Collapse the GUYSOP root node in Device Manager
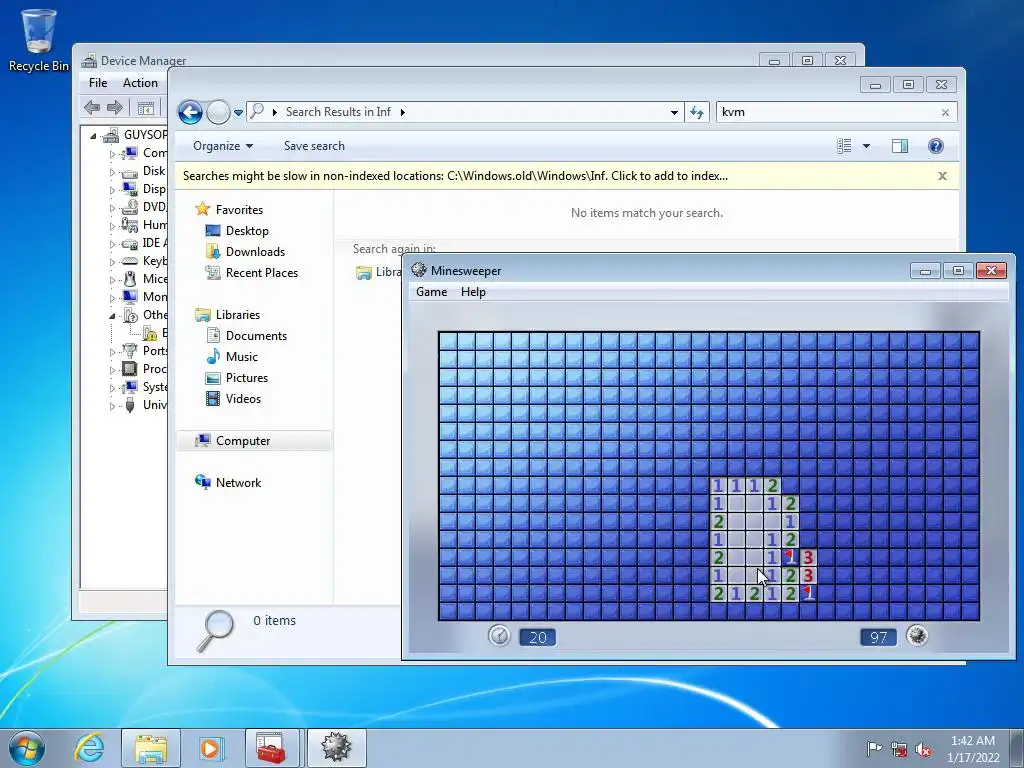 click(93, 136)
